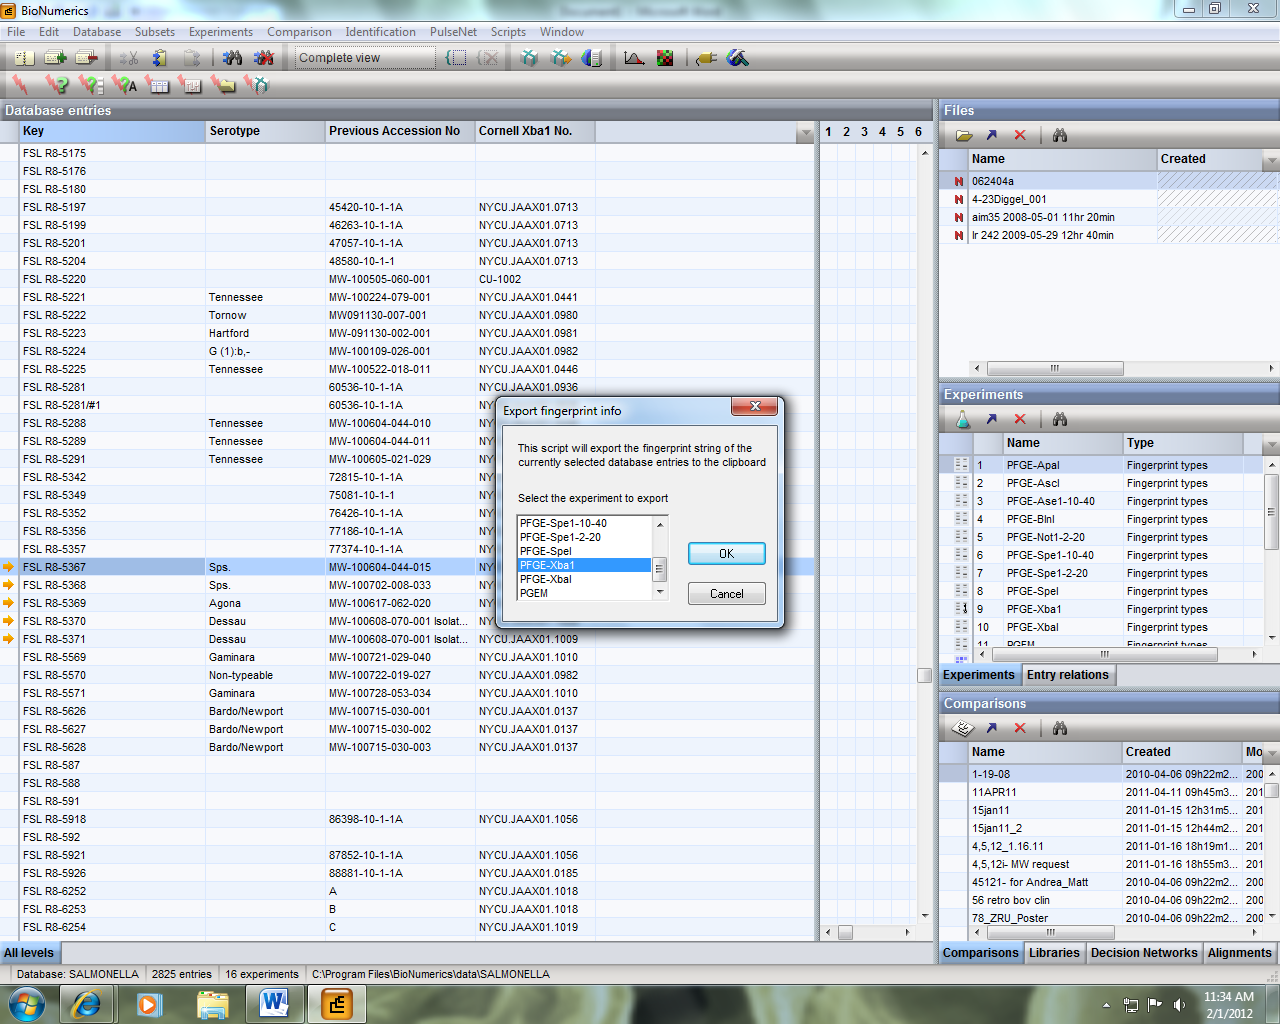Click the lightning with letter A icon
The width and height of the screenshot is (1280, 1024).
125,85
